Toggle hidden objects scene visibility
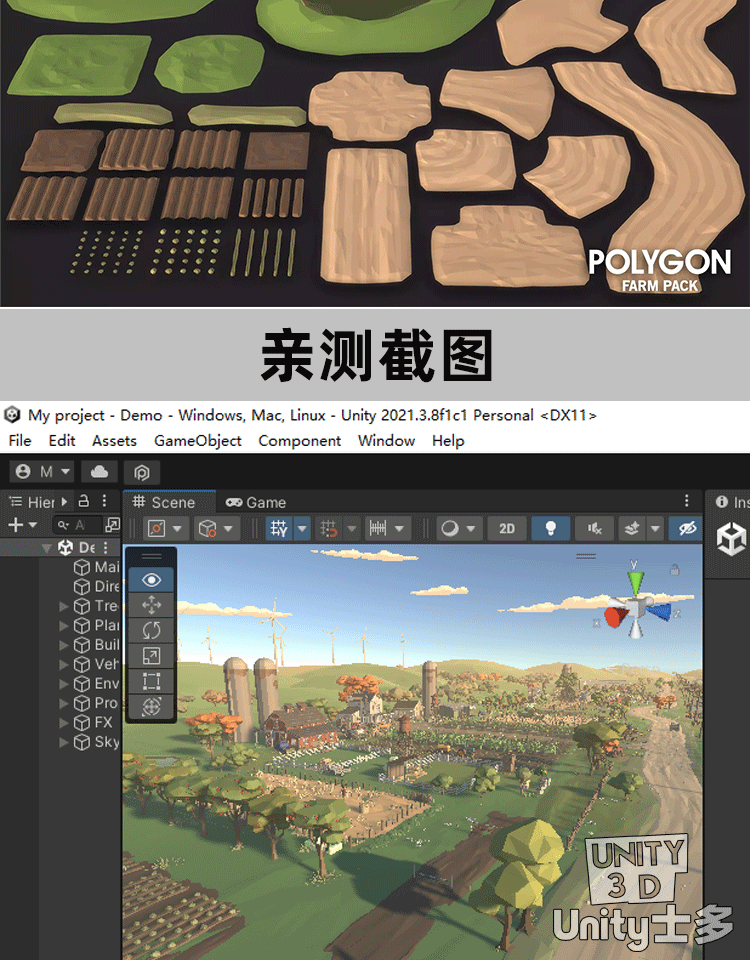The height and width of the screenshot is (960, 750). click(686, 528)
